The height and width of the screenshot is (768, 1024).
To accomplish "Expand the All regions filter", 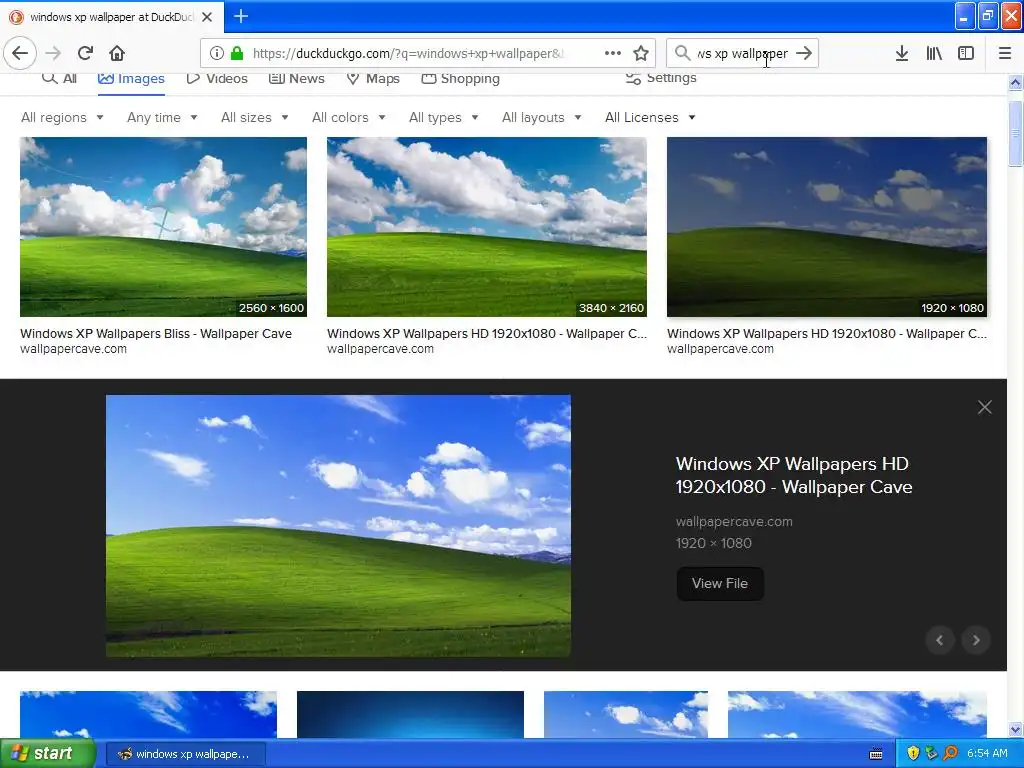I will (62, 118).
